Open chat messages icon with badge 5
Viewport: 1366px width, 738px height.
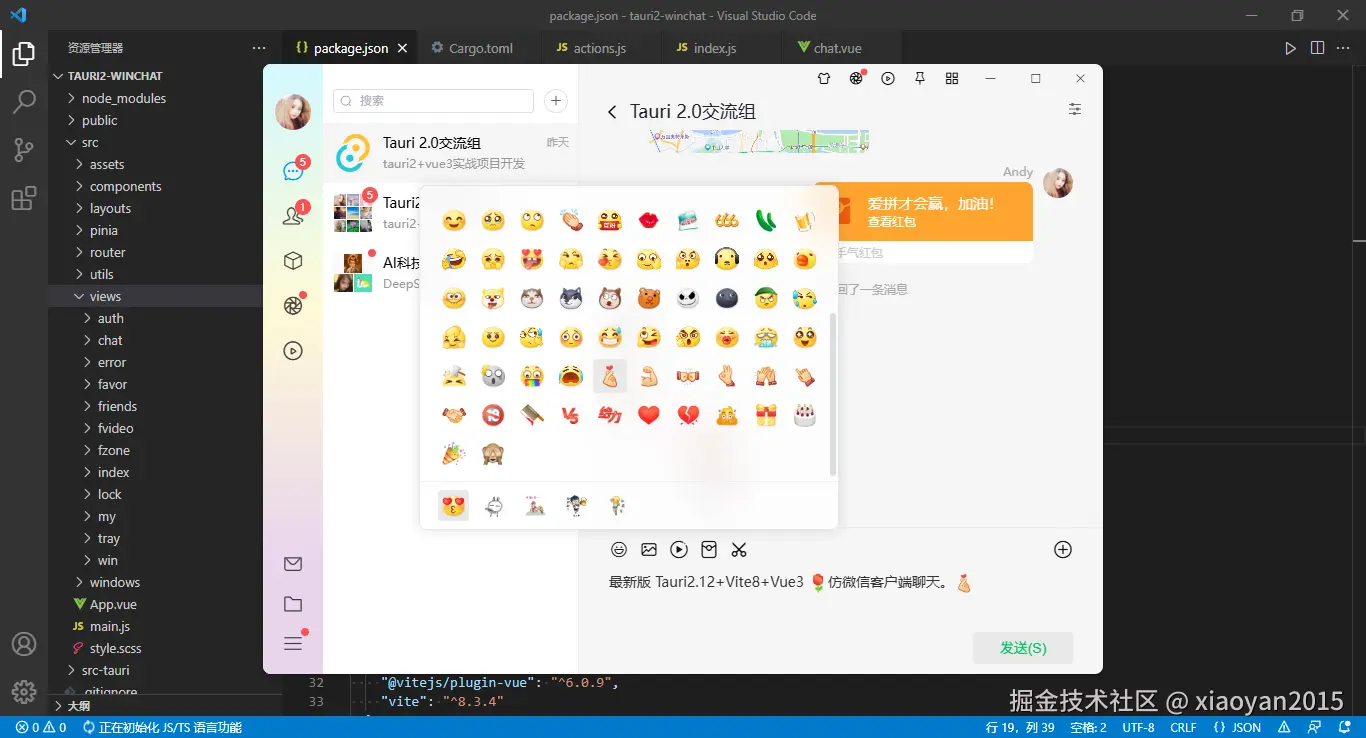(293, 171)
